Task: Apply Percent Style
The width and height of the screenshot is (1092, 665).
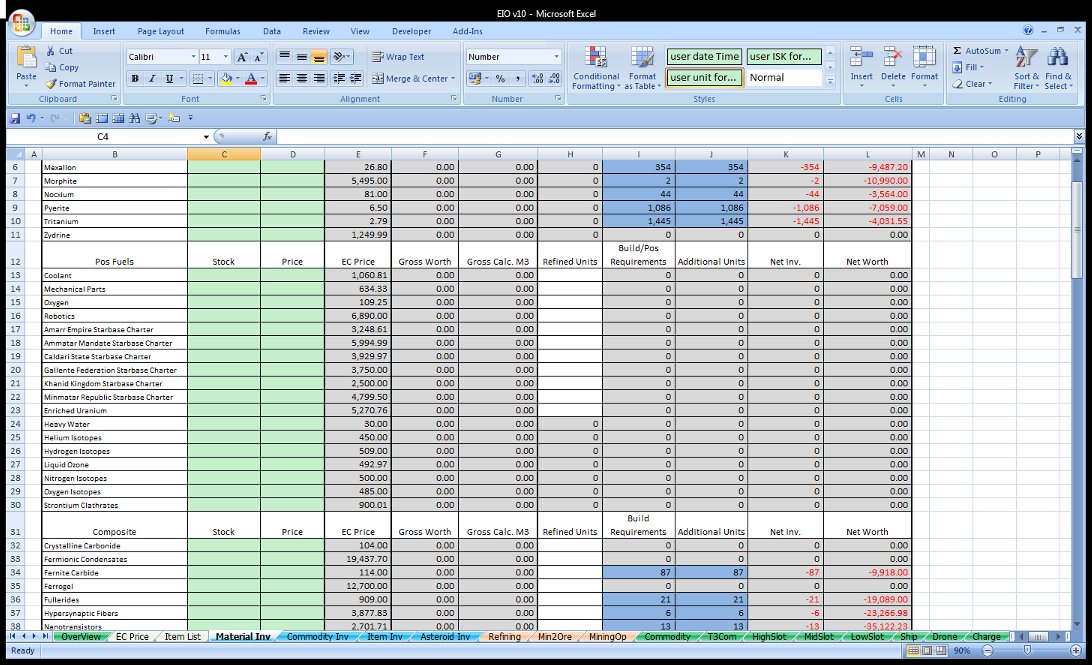Action: [500, 79]
